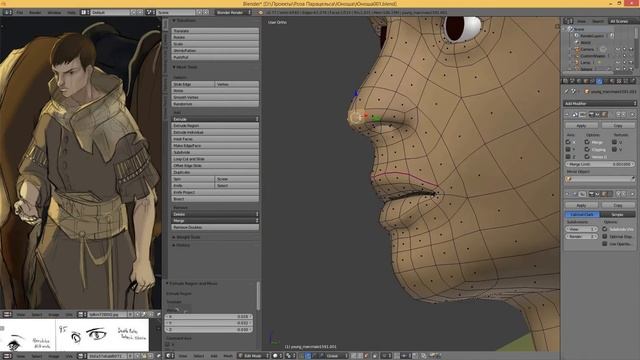Viewport: 640px width, 360px height.
Task: Toggle Optimal Display checkbox
Action: [604, 236]
